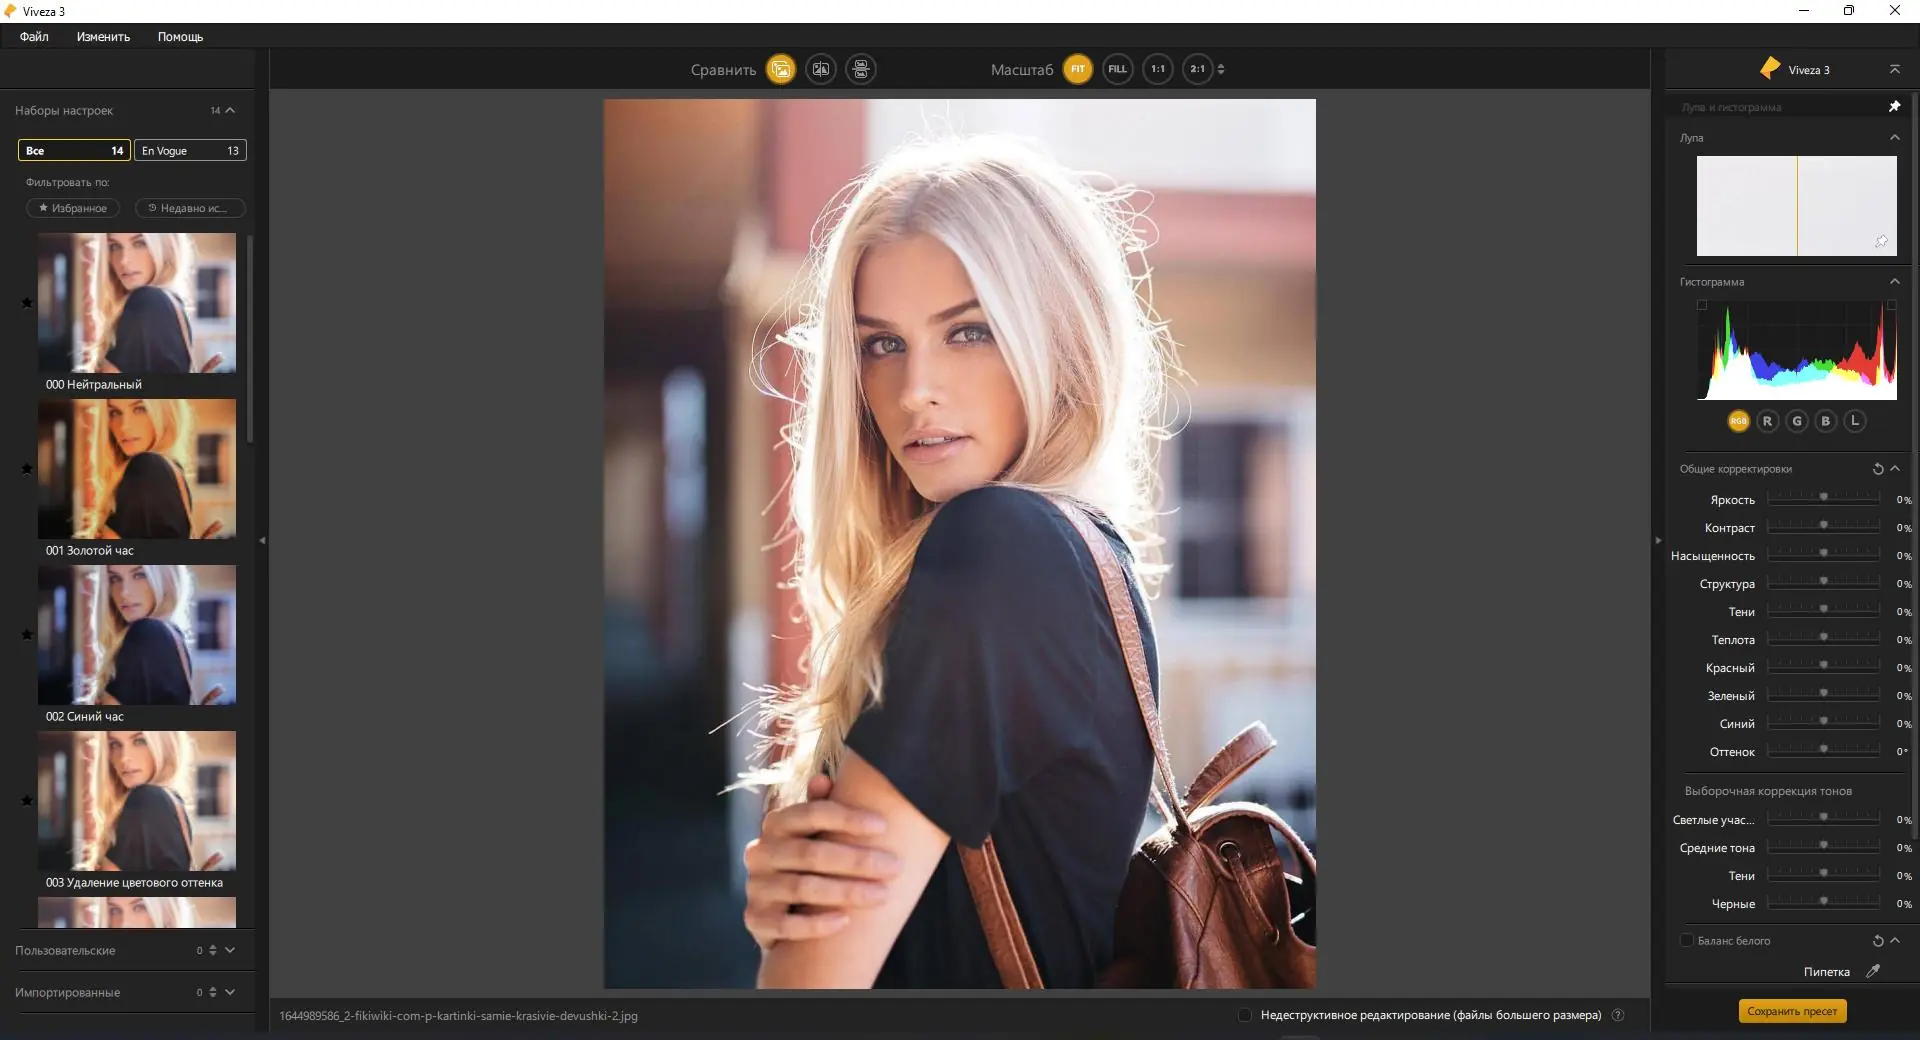Click the Контраст slider
This screenshot has height=1040, width=1920.
pos(1823,525)
